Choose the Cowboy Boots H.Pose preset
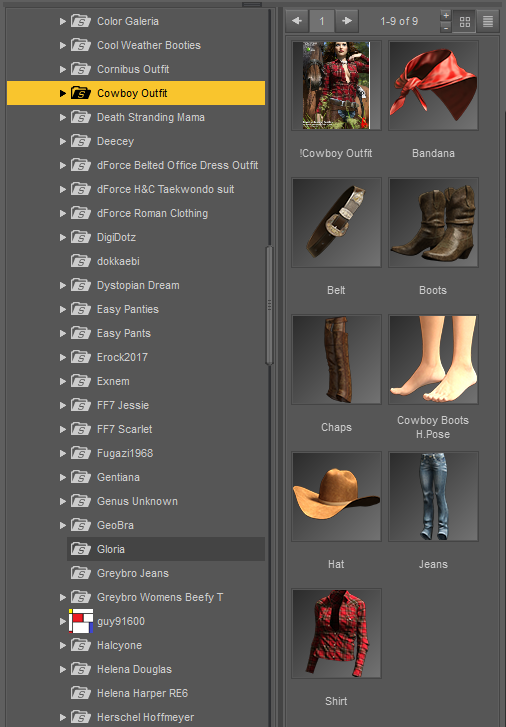 433,359
